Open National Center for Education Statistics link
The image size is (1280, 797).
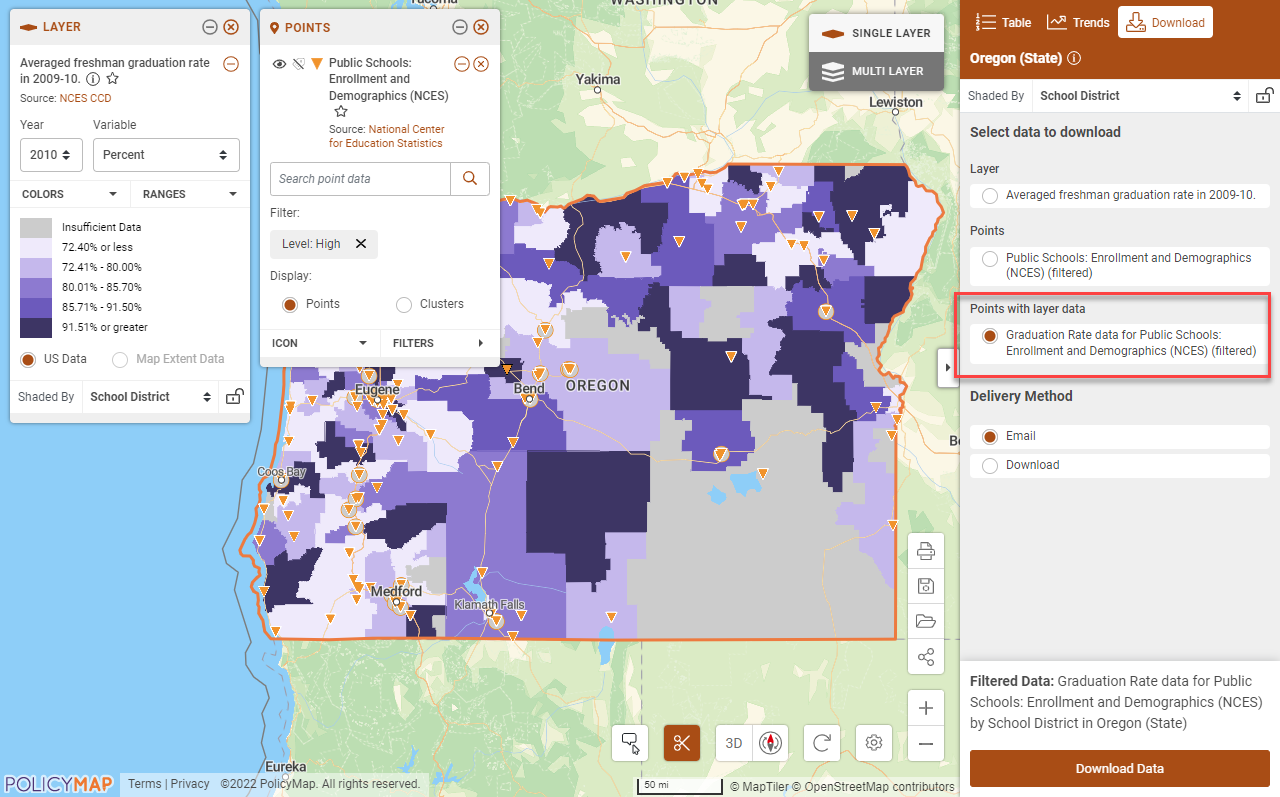(x=387, y=136)
